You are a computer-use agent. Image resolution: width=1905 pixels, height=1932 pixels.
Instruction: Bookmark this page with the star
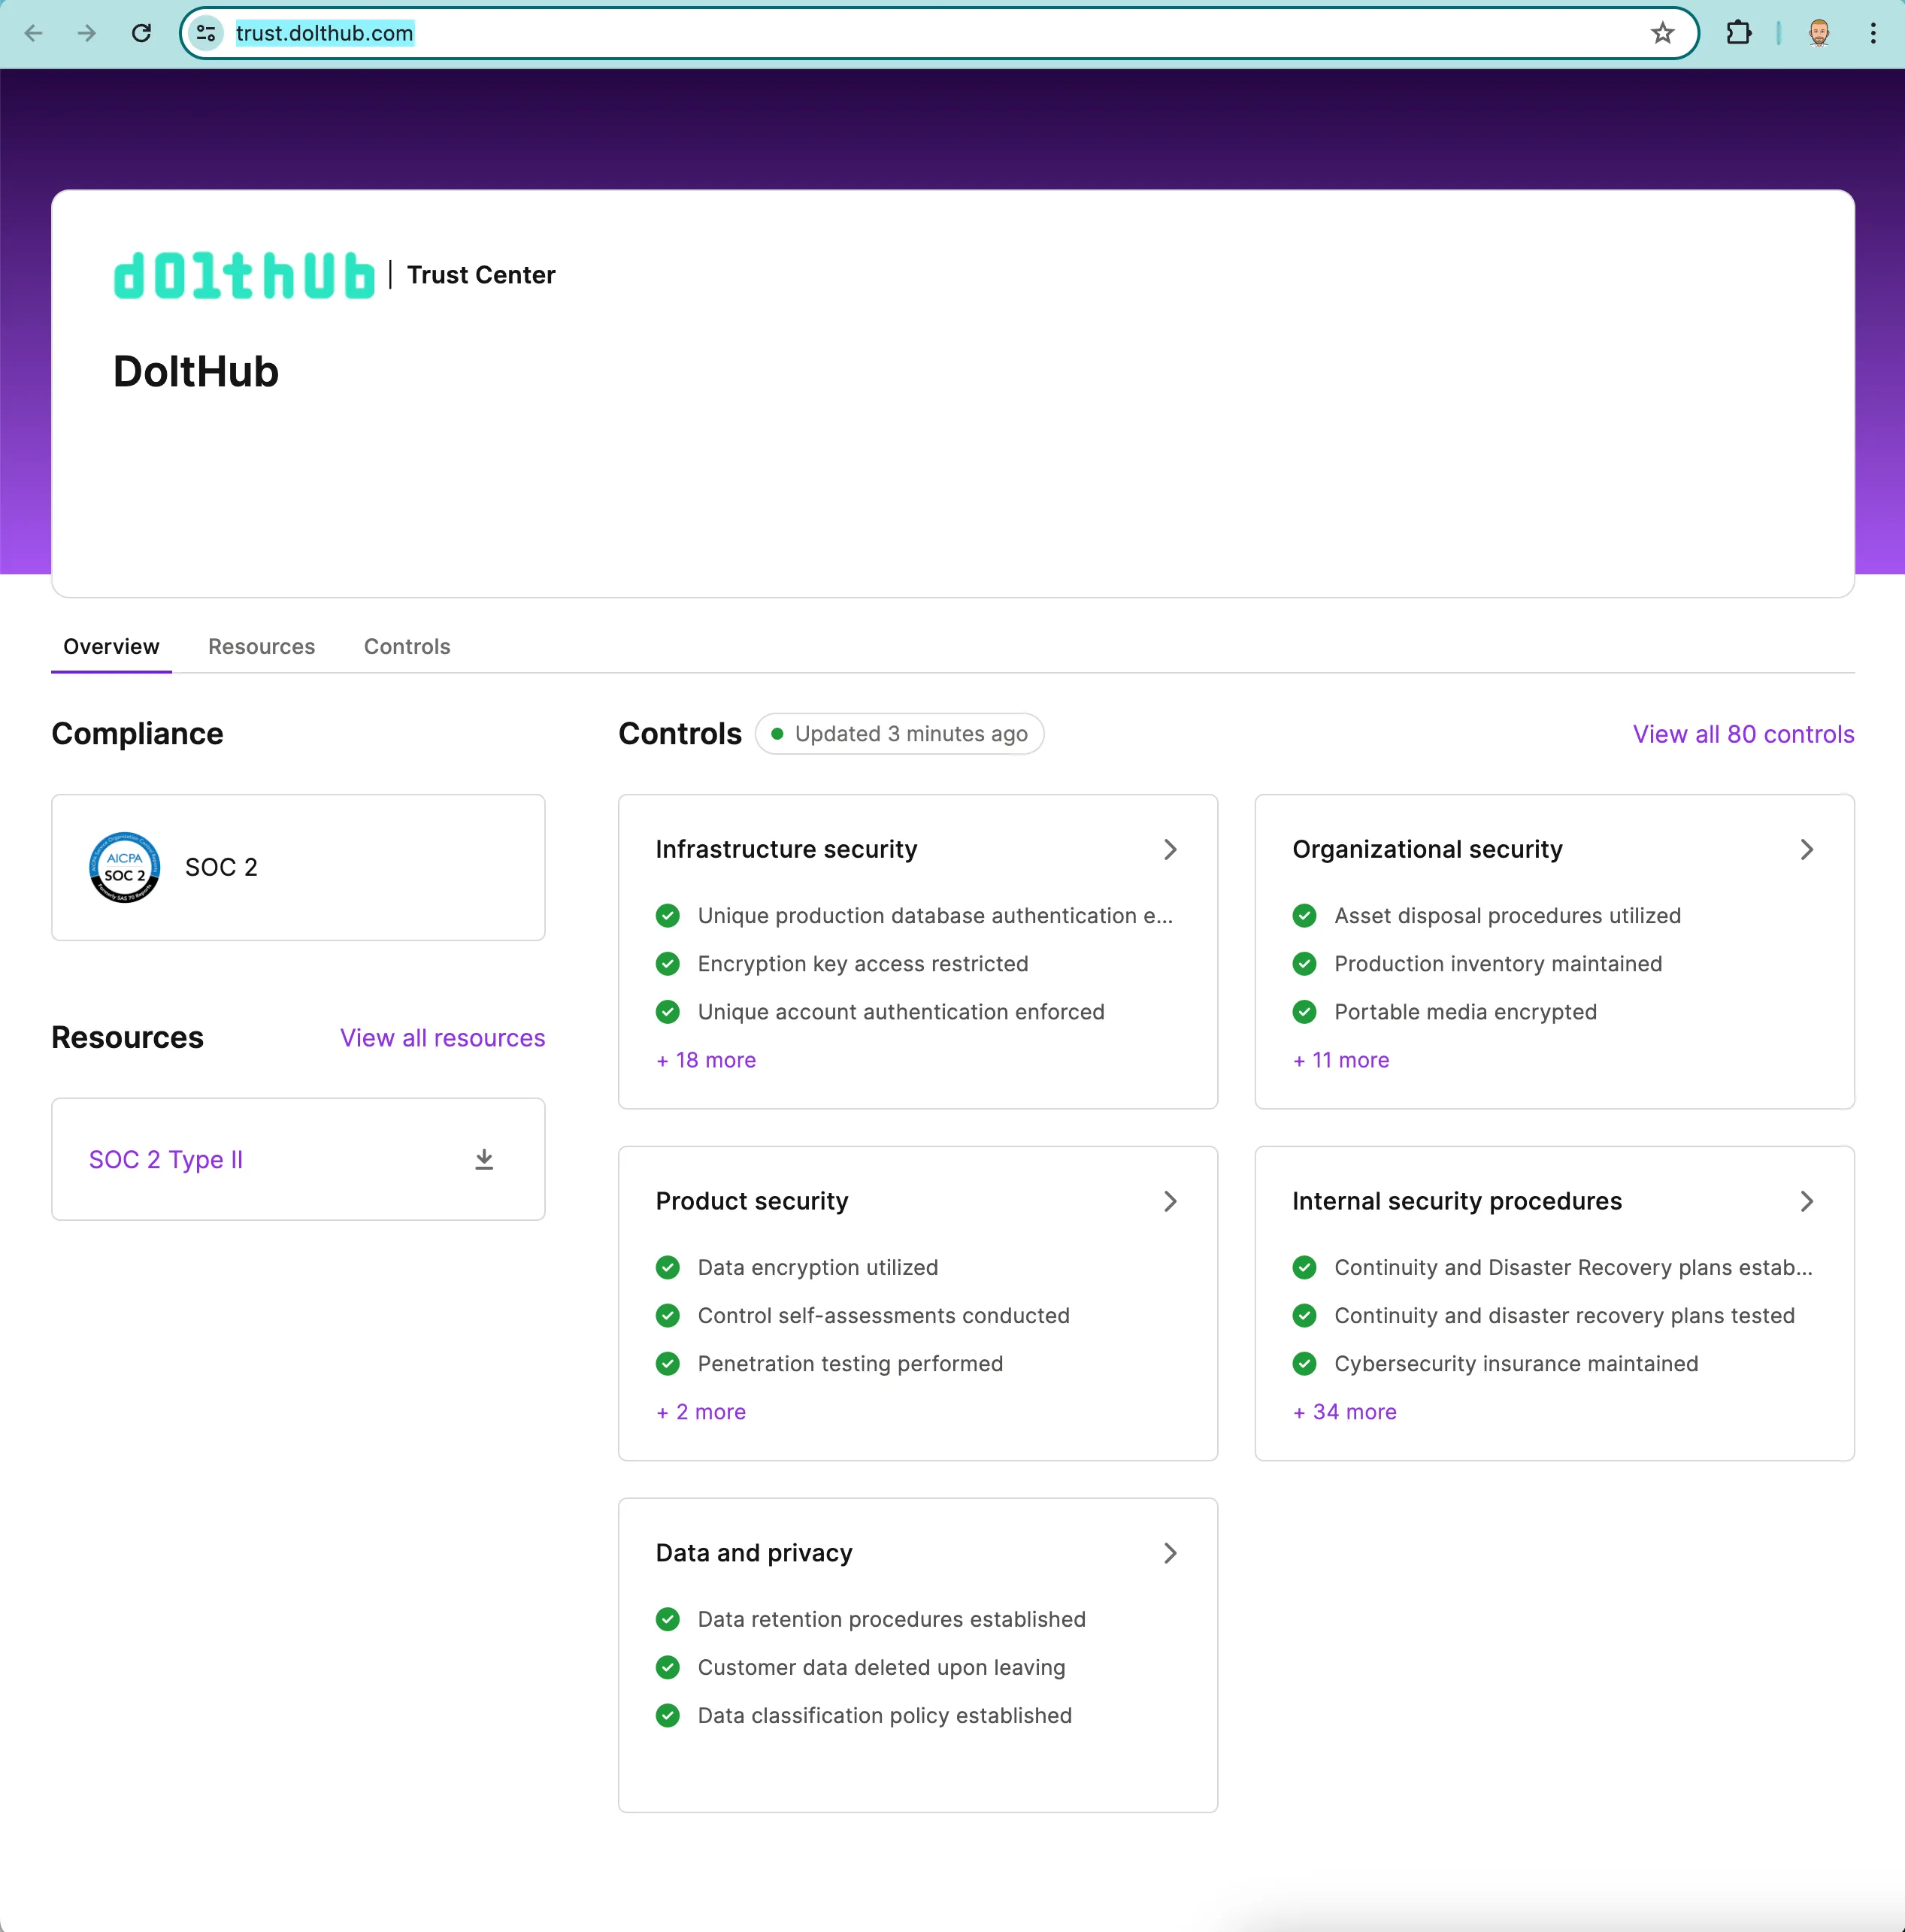pyautogui.click(x=1662, y=33)
